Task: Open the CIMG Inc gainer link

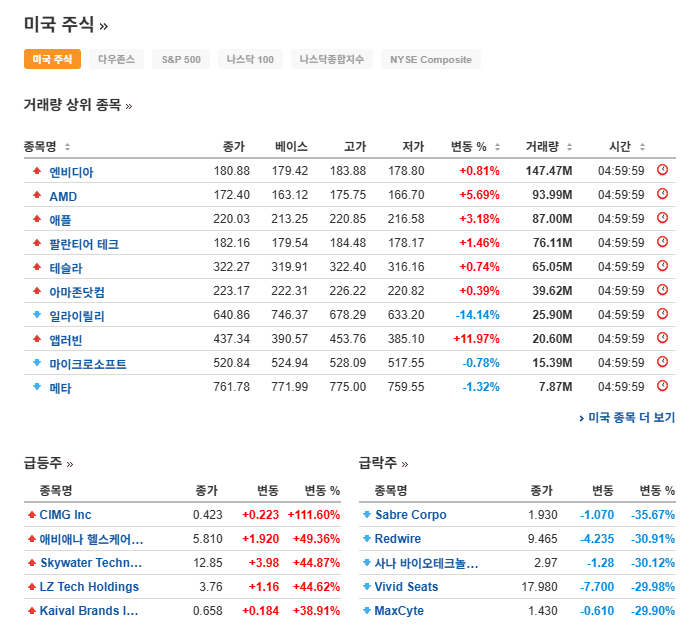Action: coord(66,514)
